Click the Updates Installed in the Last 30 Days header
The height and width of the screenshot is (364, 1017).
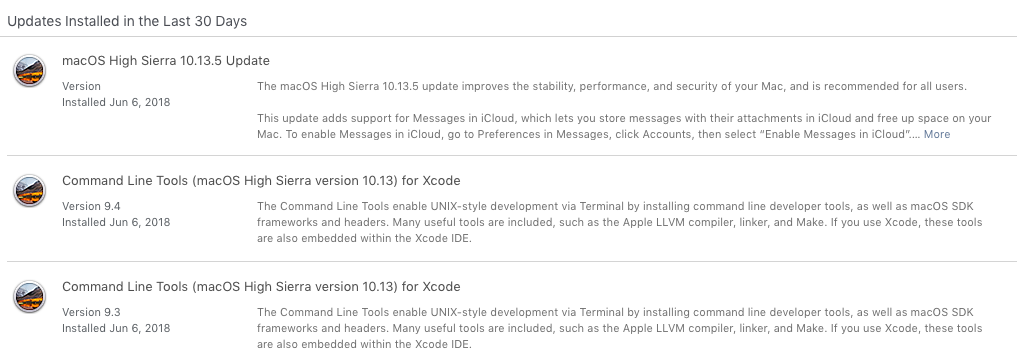[x=127, y=21]
